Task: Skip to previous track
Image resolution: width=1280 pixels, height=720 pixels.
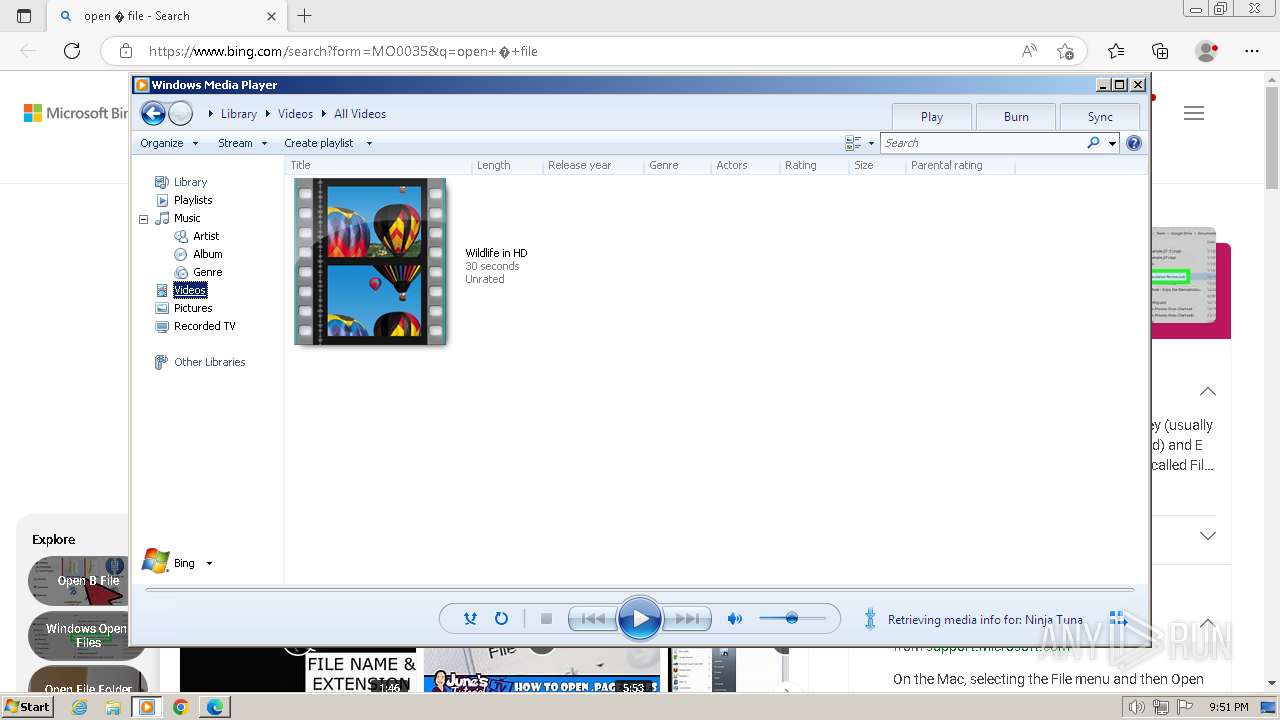Action: click(592, 619)
